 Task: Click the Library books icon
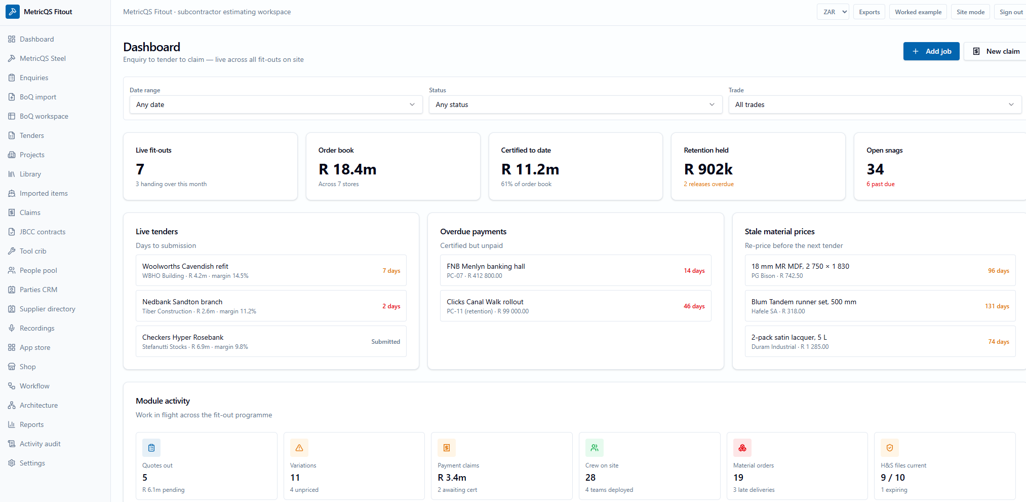[11, 174]
